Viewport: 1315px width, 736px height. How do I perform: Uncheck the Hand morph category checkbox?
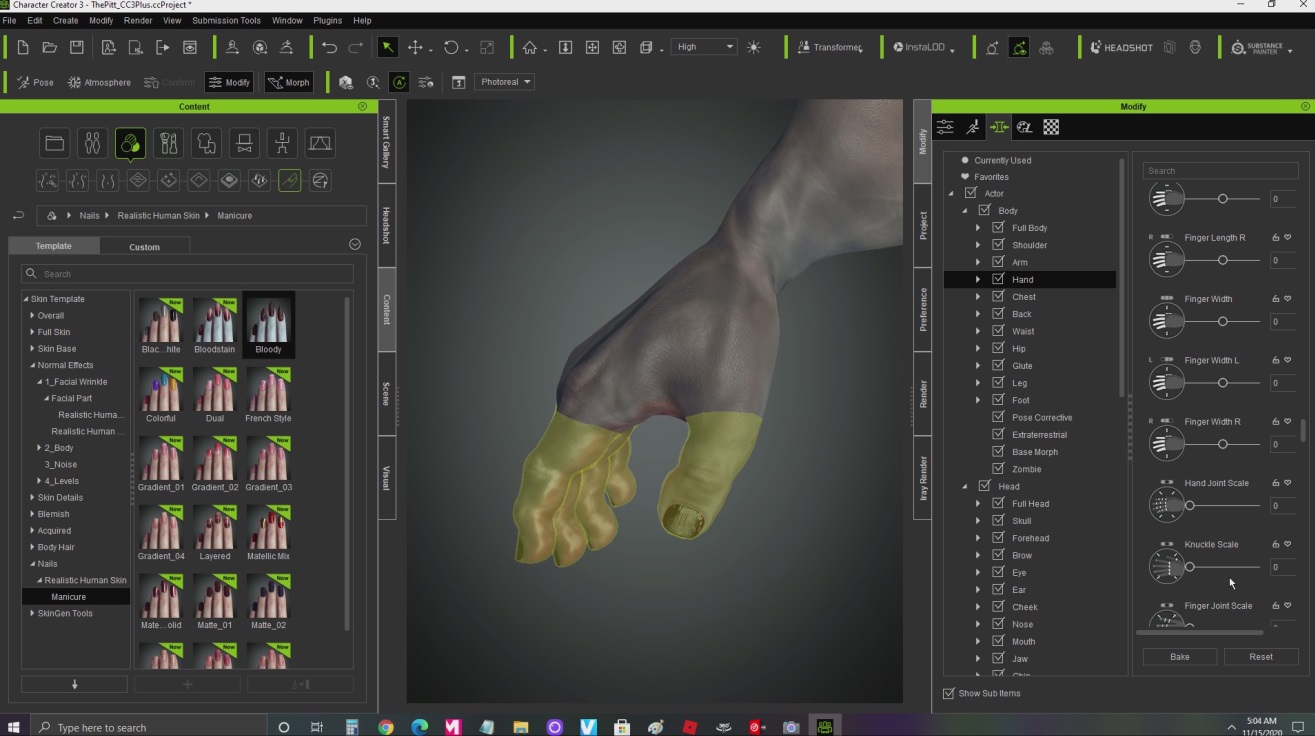coord(998,279)
